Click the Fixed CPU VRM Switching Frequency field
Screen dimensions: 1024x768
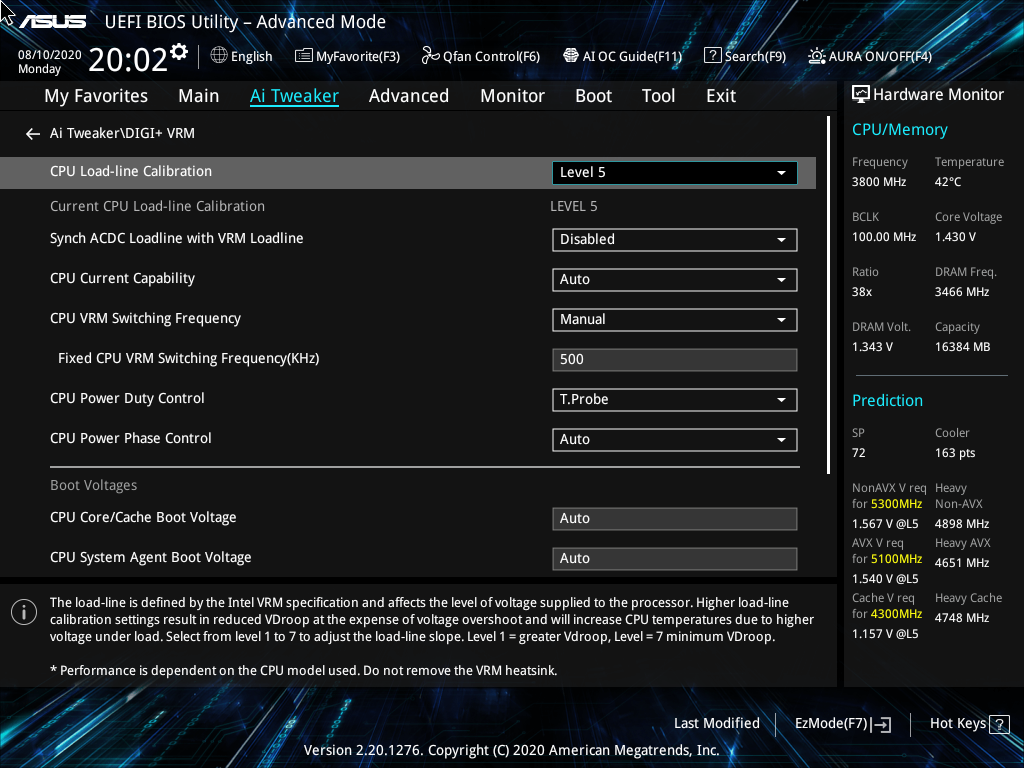(x=675, y=360)
